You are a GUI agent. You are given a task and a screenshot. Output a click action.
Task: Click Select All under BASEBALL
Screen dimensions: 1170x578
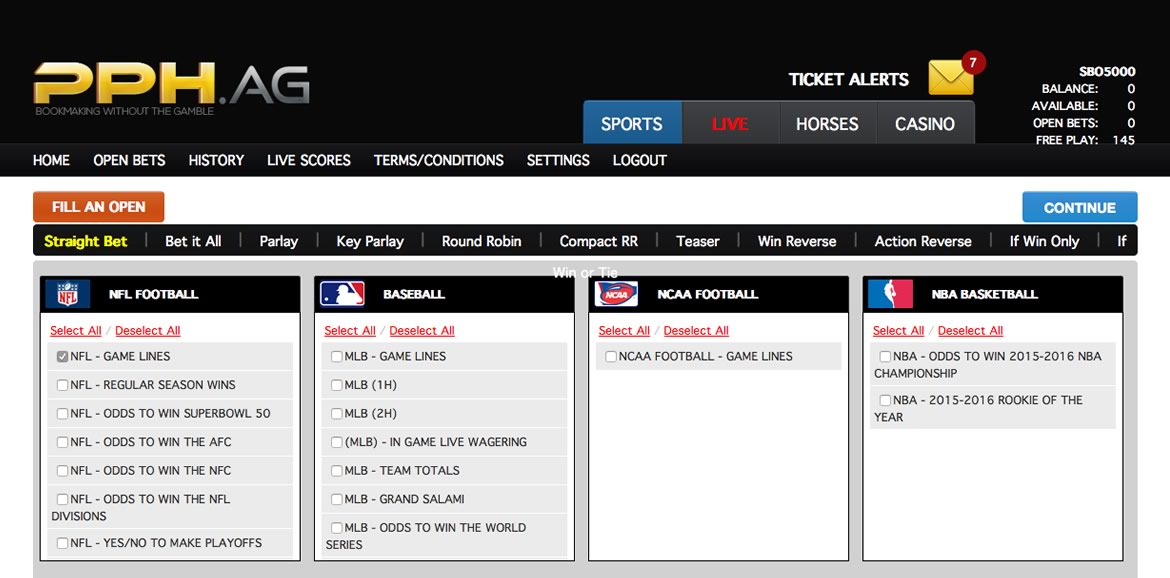(350, 330)
